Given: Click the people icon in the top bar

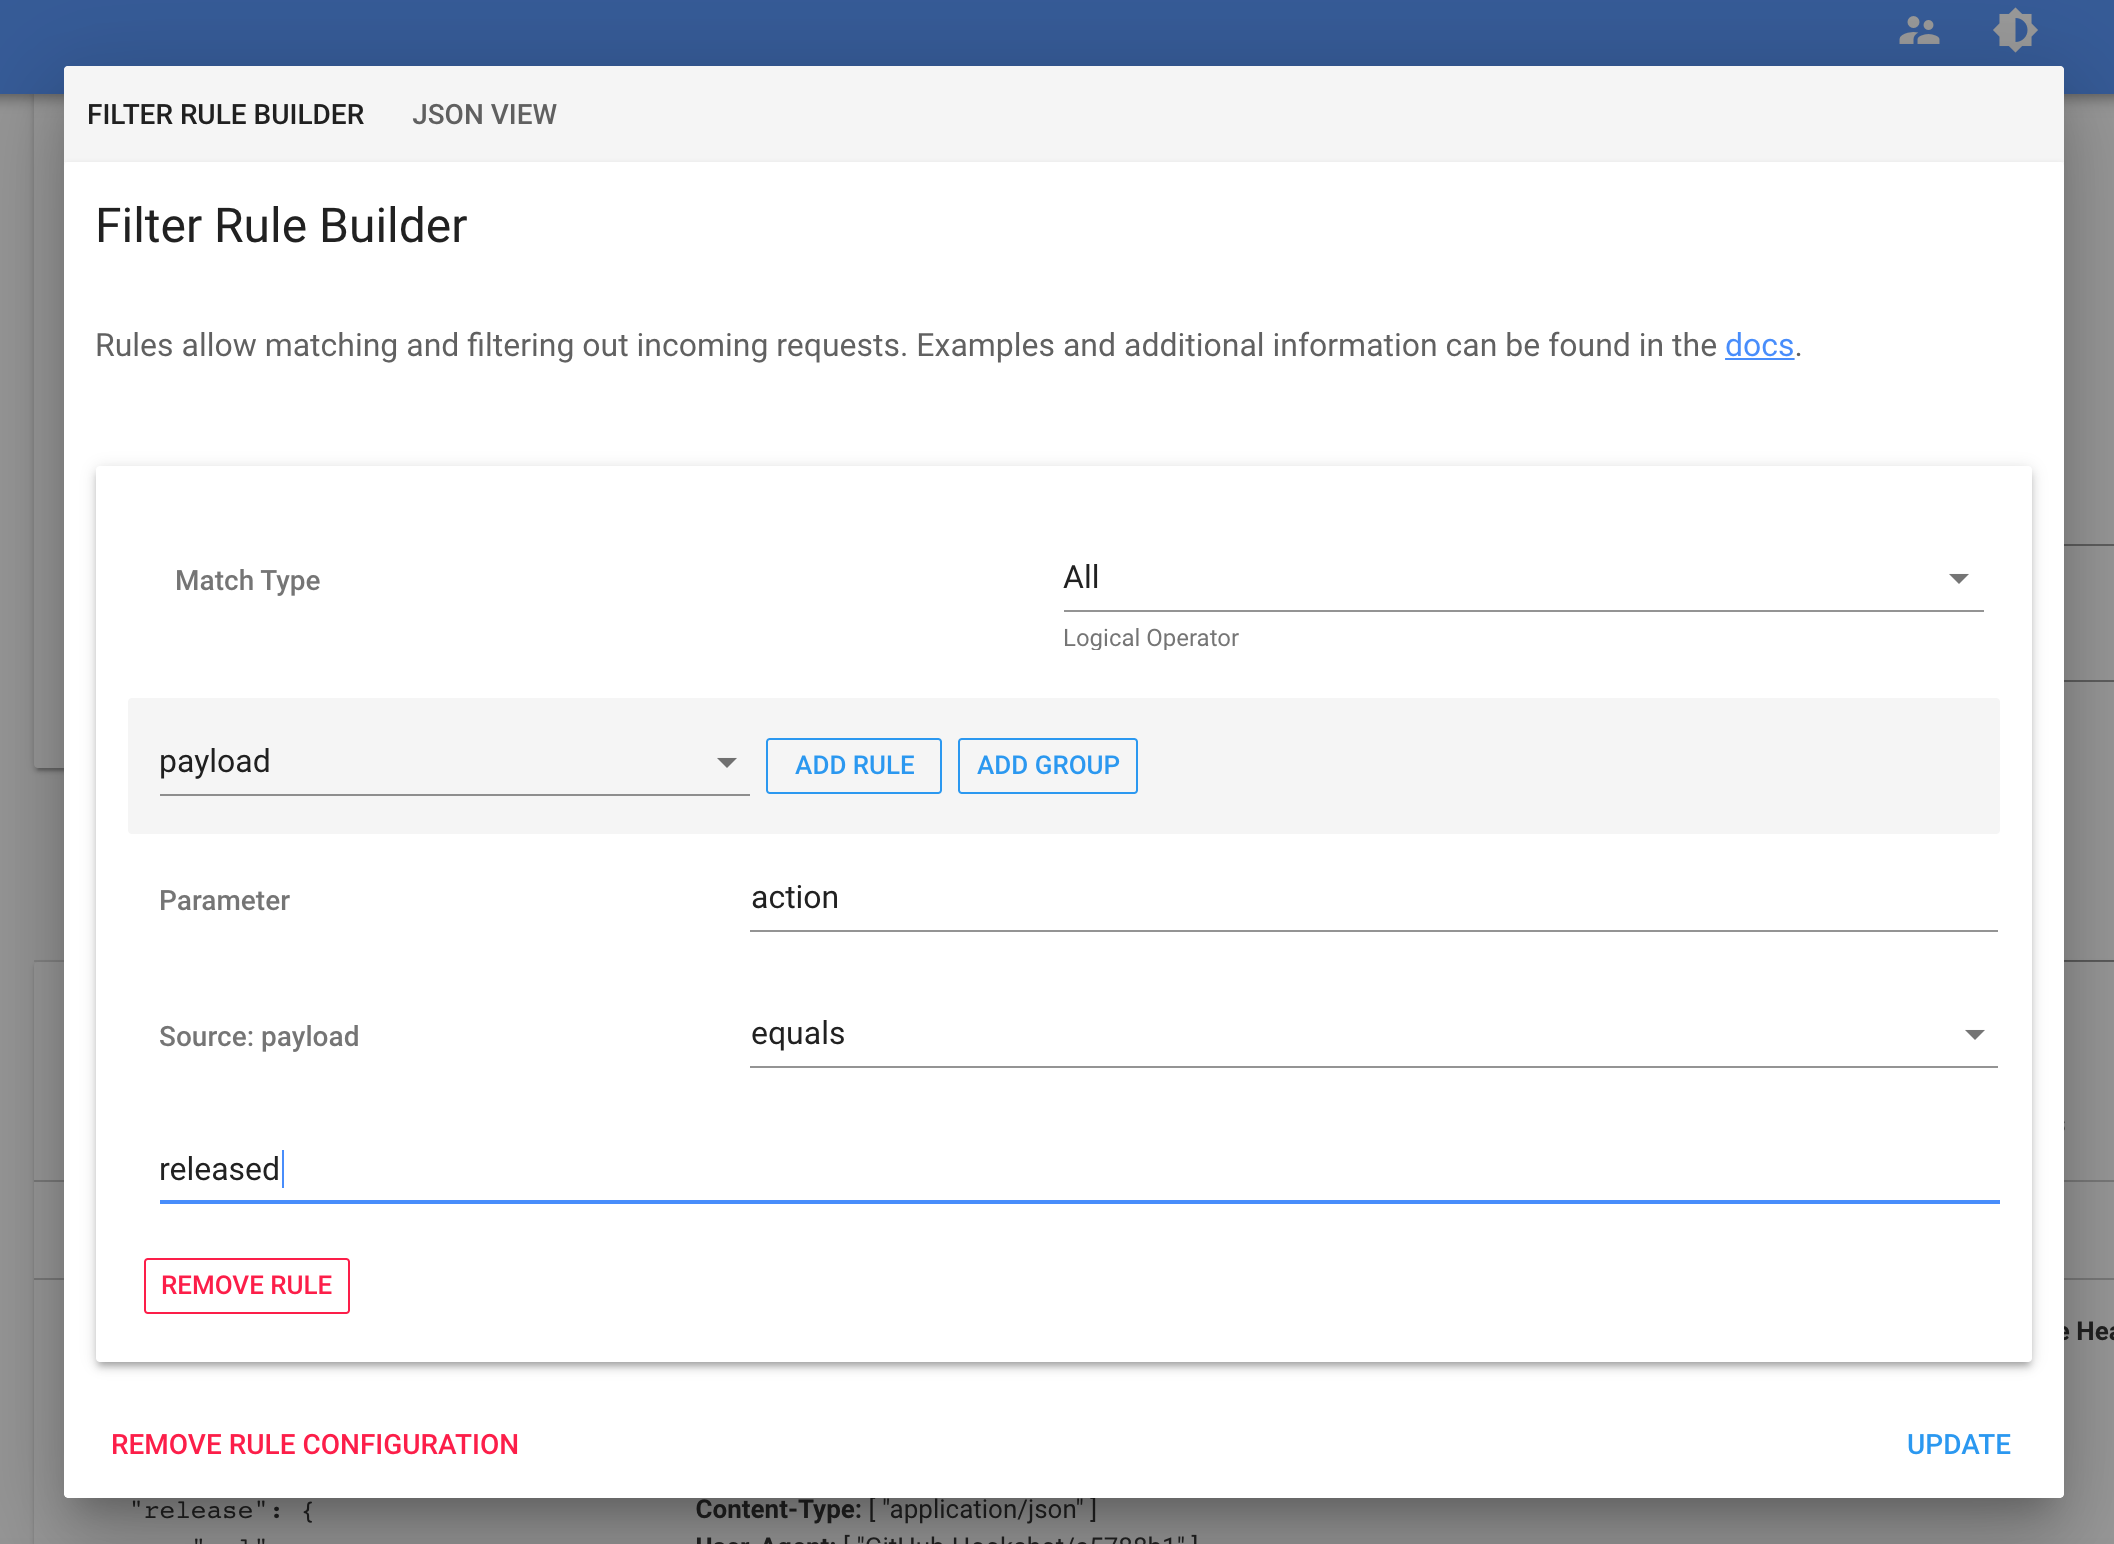Looking at the screenshot, I should pyautogui.click(x=1919, y=31).
